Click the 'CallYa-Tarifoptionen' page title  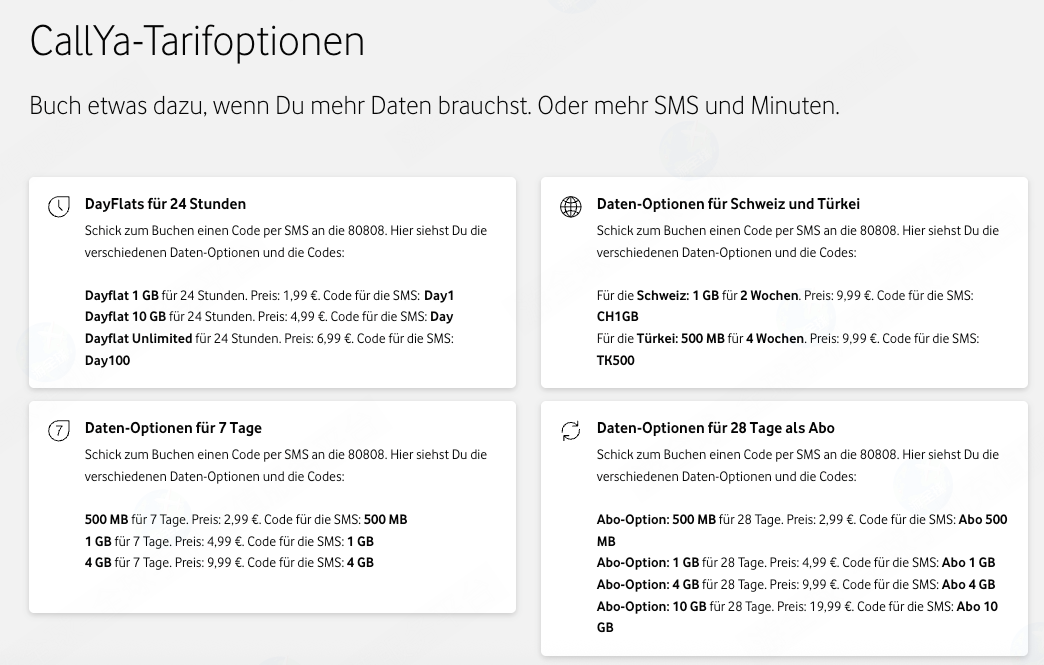(197, 41)
